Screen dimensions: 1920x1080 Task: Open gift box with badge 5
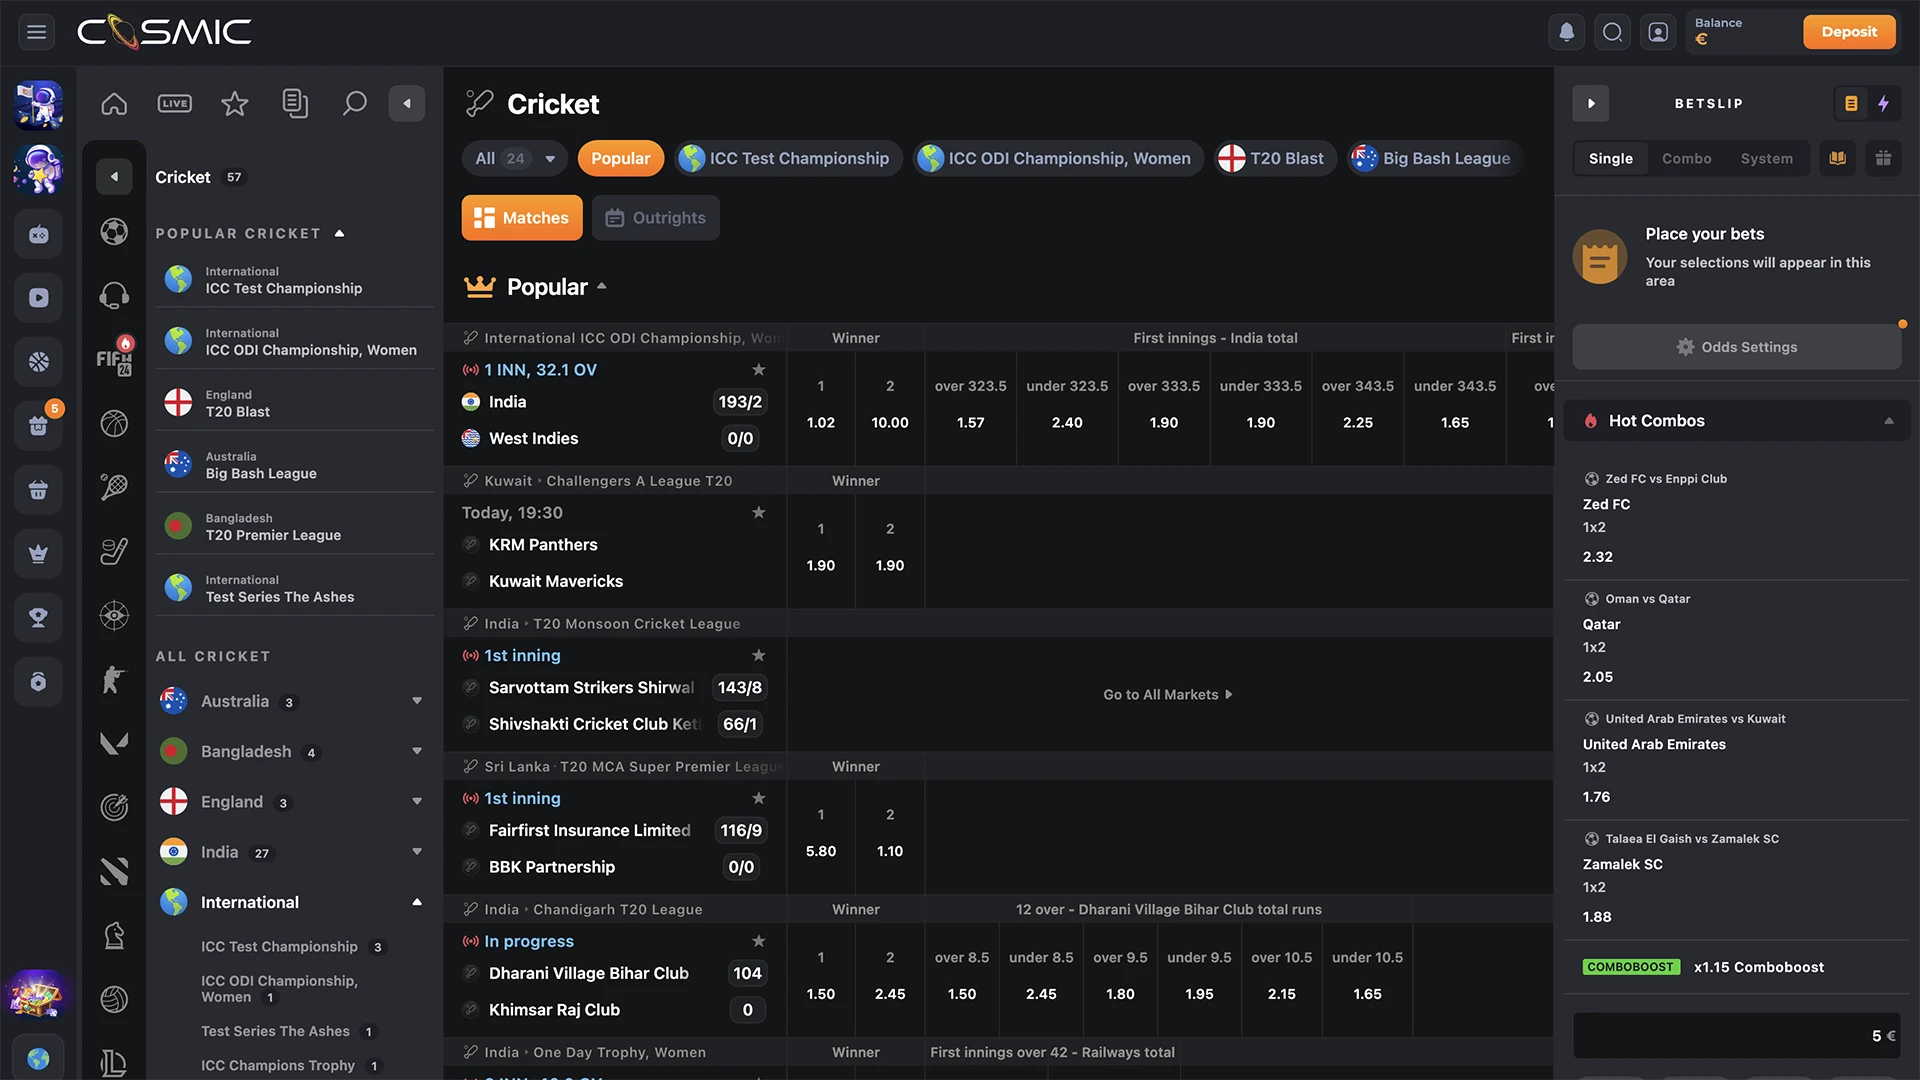coord(38,425)
